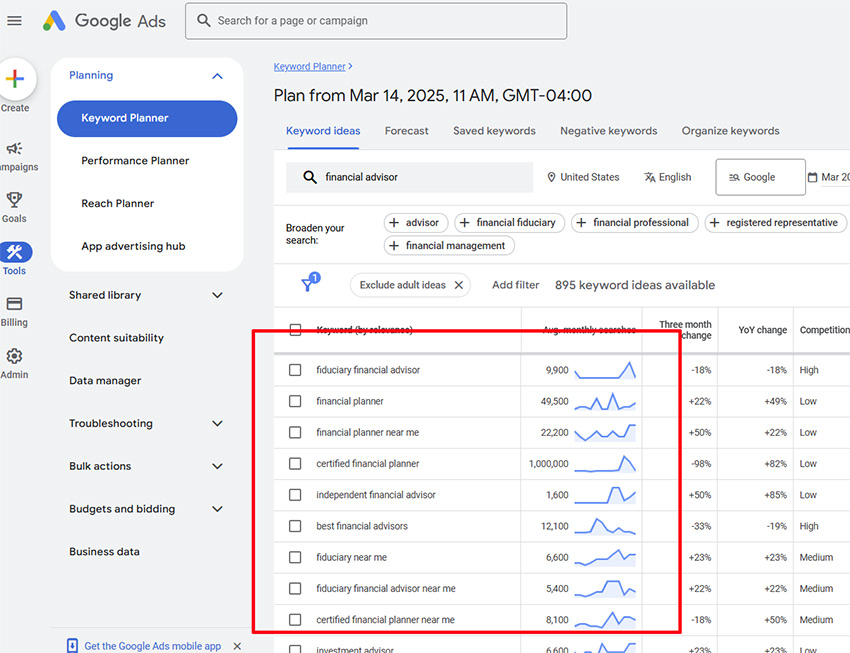Image resolution: width=850 pixels, height=653 pixels.
Task: Open the navigation hamburger menu
Action: pos(15,20)
